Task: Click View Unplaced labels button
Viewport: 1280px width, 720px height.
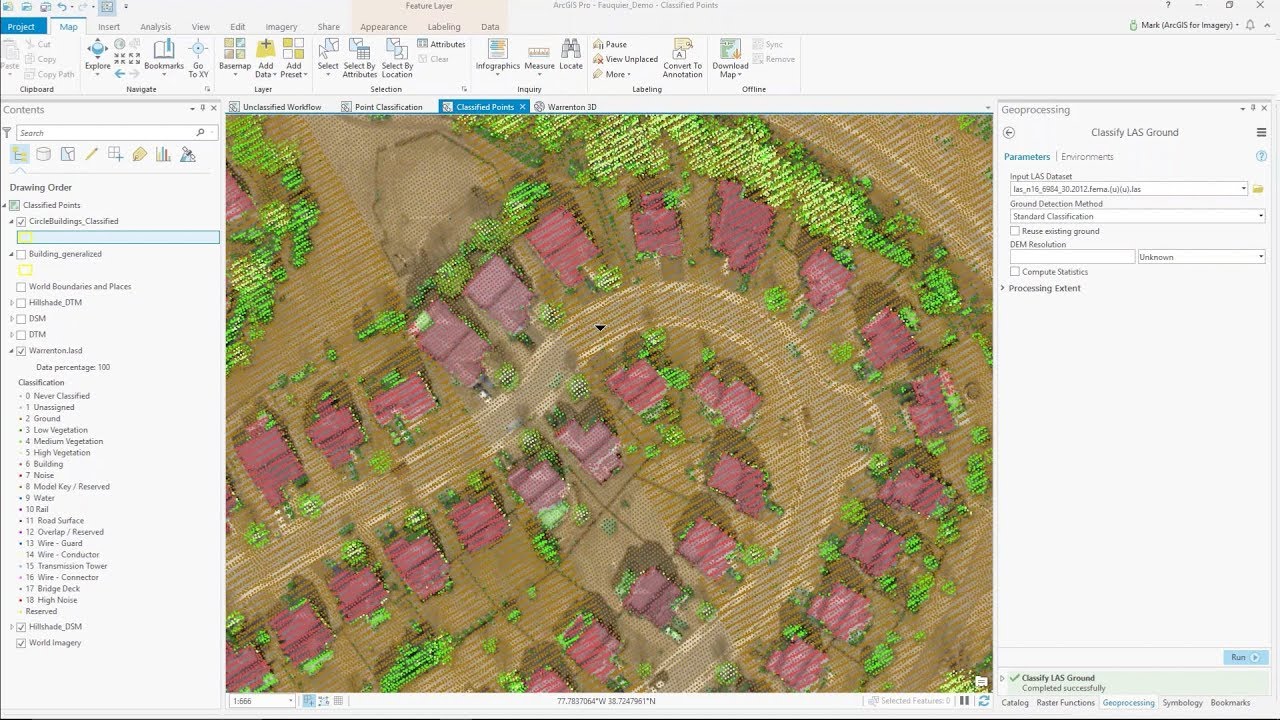Action: pyautogui.click(x=625, y=59)
